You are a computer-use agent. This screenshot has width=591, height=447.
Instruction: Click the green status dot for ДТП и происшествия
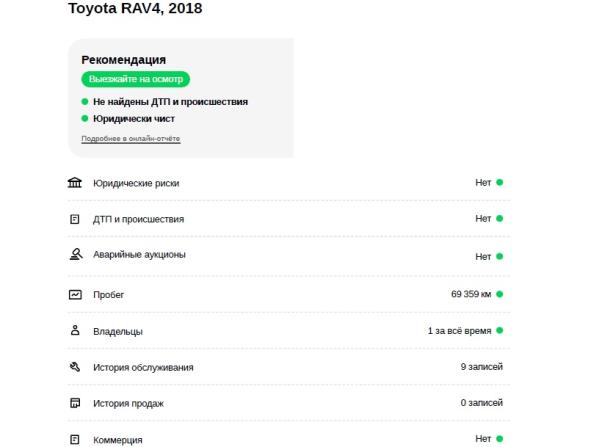pyautogui.click(x=499, y=219)
